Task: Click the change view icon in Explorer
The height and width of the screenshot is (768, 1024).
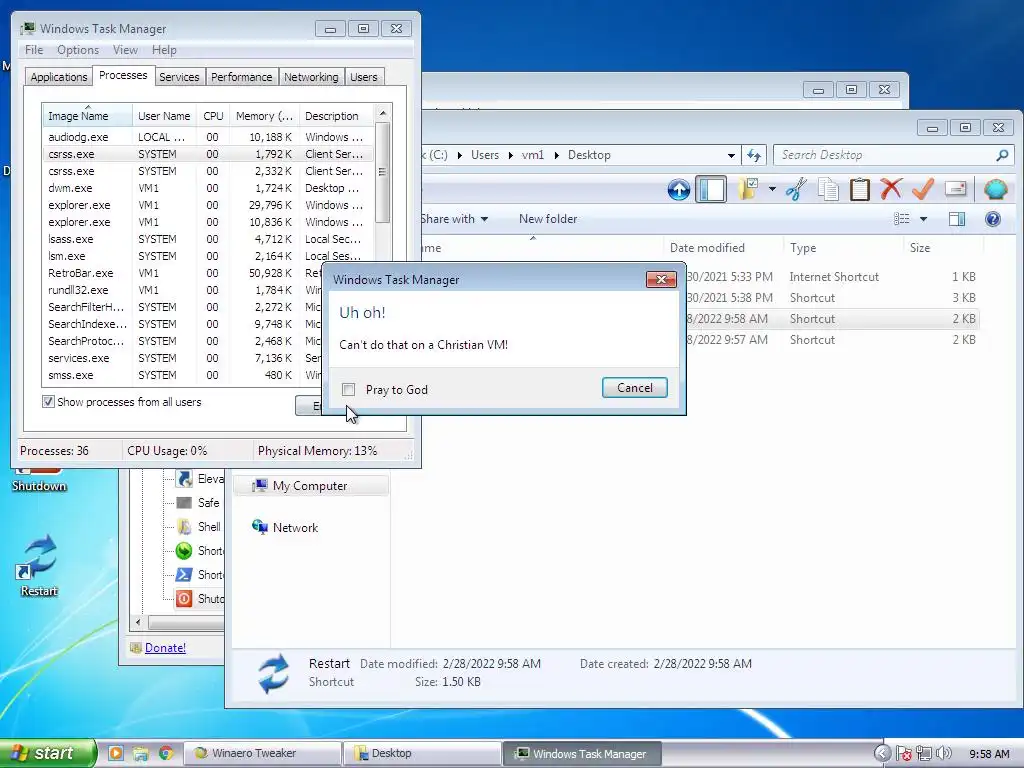Action: [902, 219]
